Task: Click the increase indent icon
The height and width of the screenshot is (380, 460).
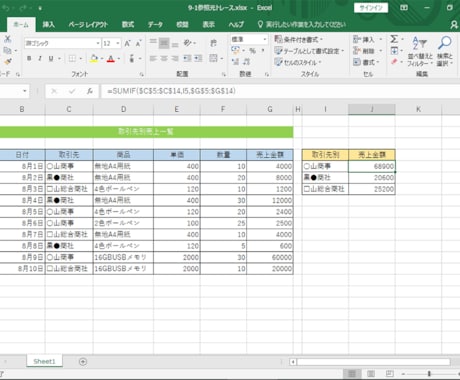Action: click(x=198, y=59)
